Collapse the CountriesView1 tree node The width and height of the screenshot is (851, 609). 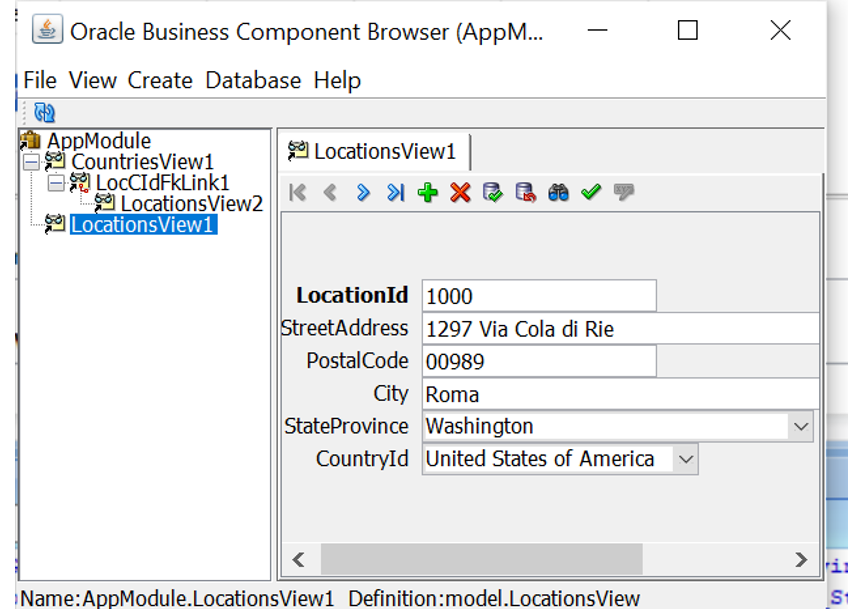point(31,162)
